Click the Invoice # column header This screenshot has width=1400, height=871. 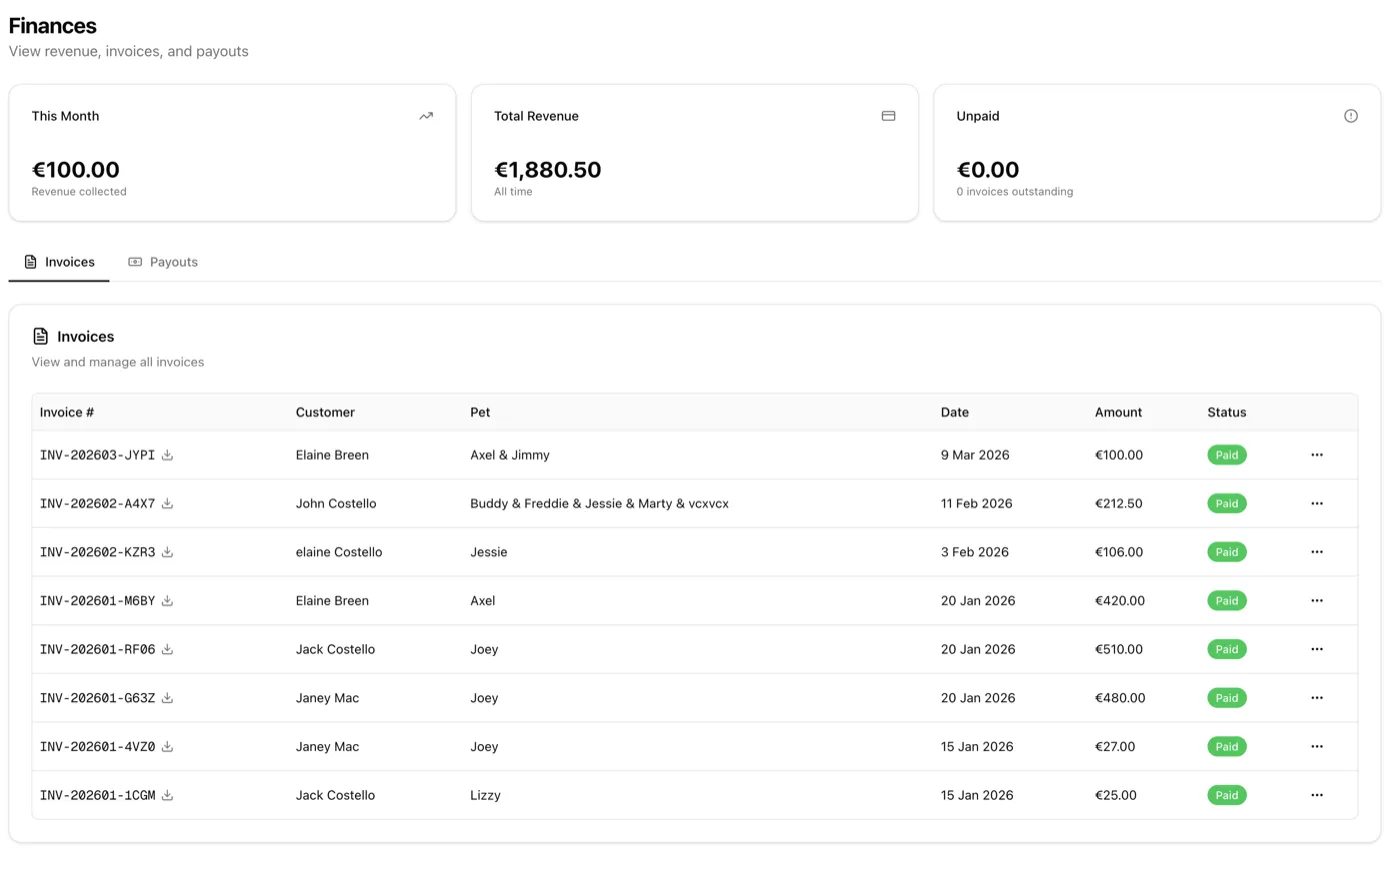pos(66,411)
